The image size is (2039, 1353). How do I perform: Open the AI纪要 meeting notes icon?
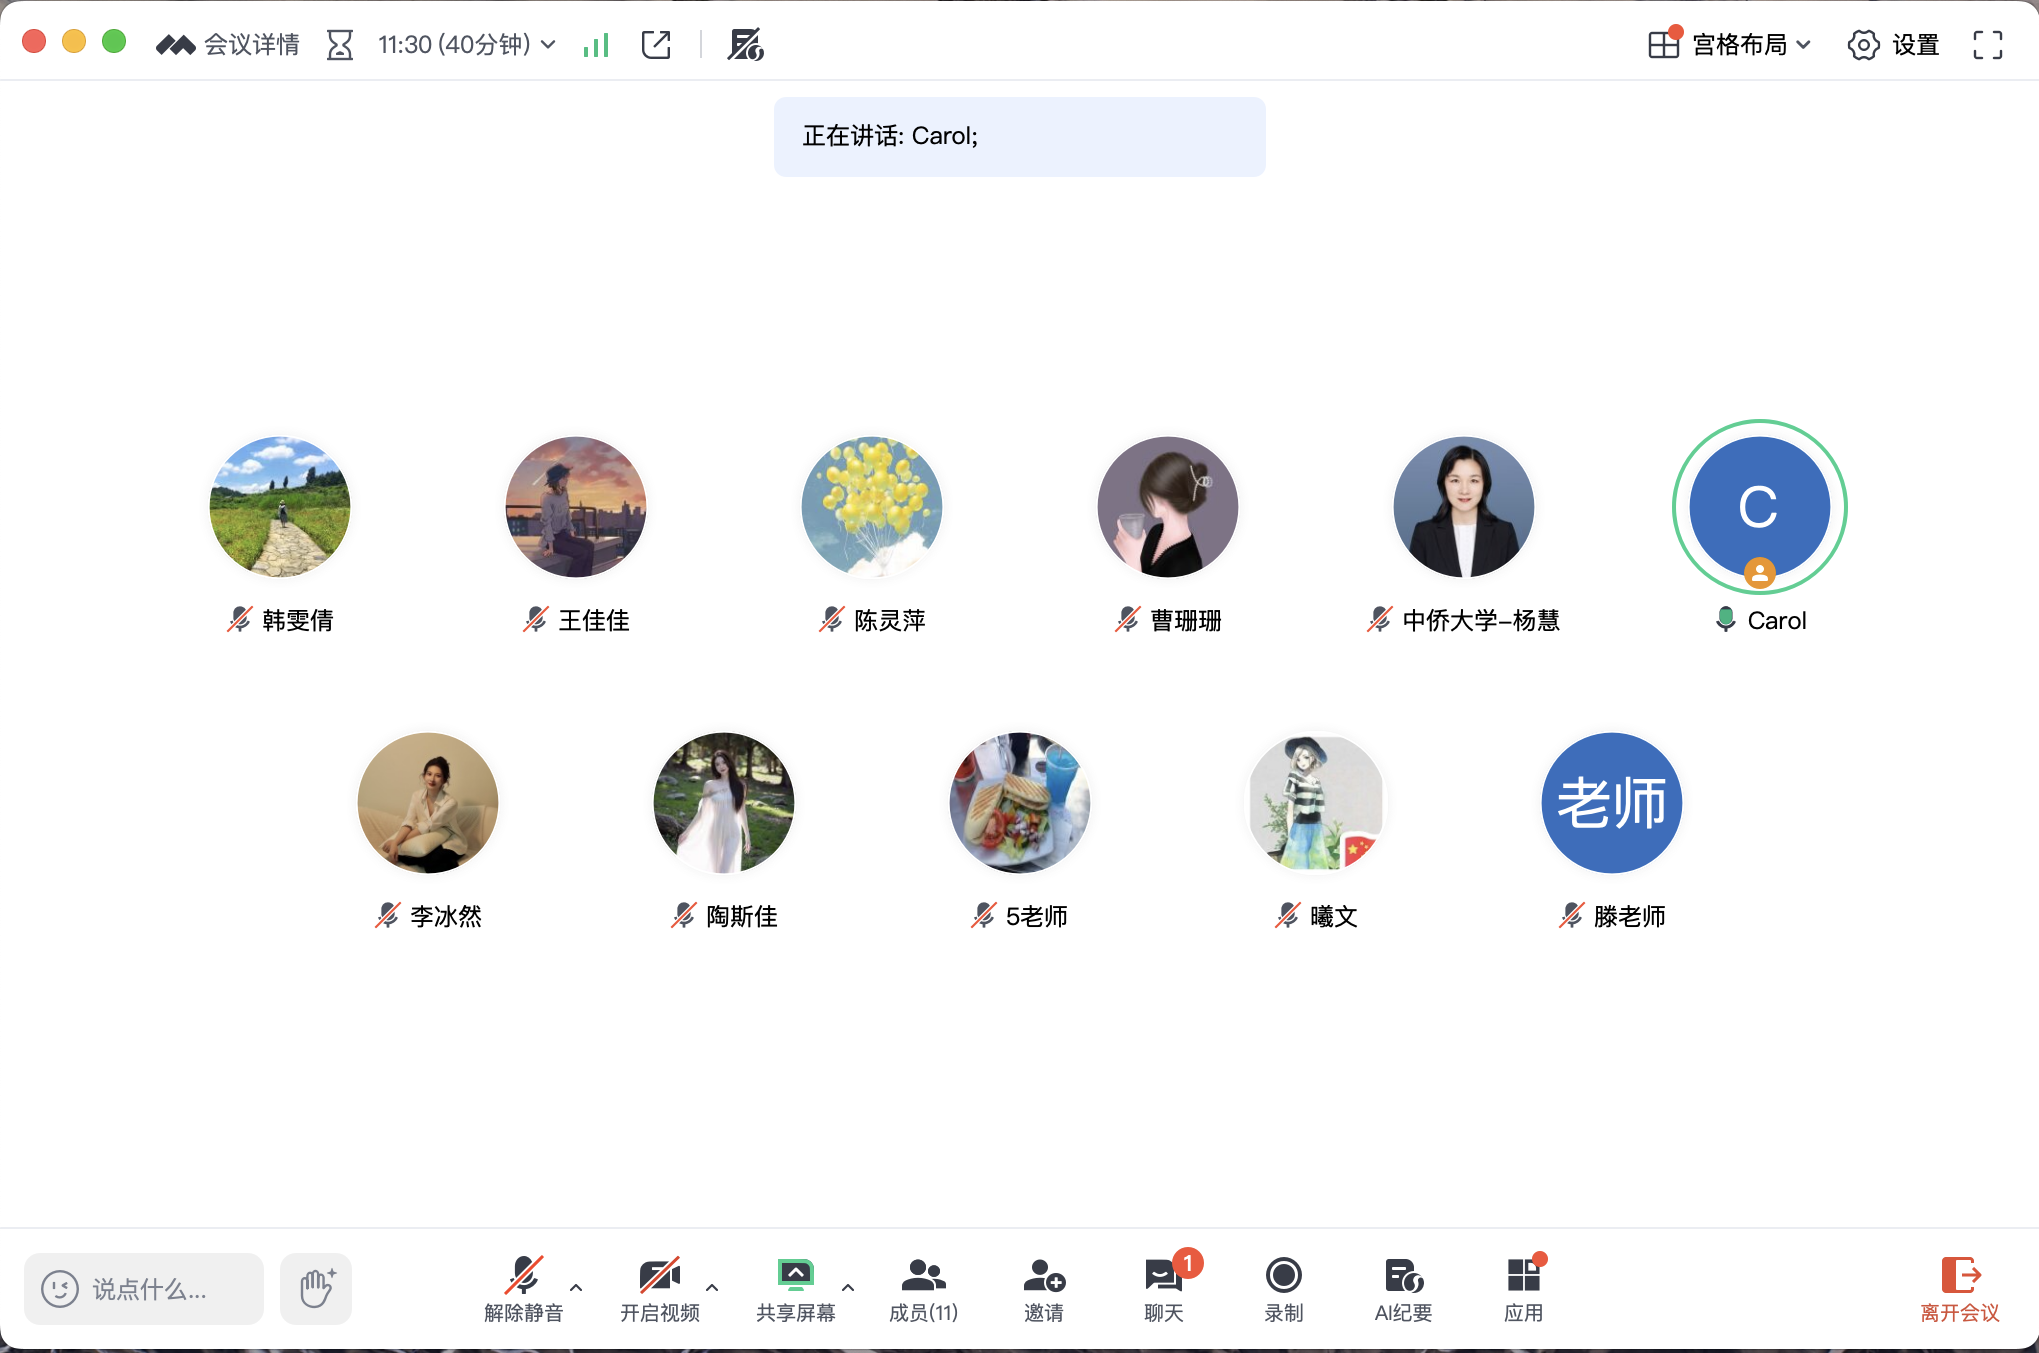pos(1403,1288)
